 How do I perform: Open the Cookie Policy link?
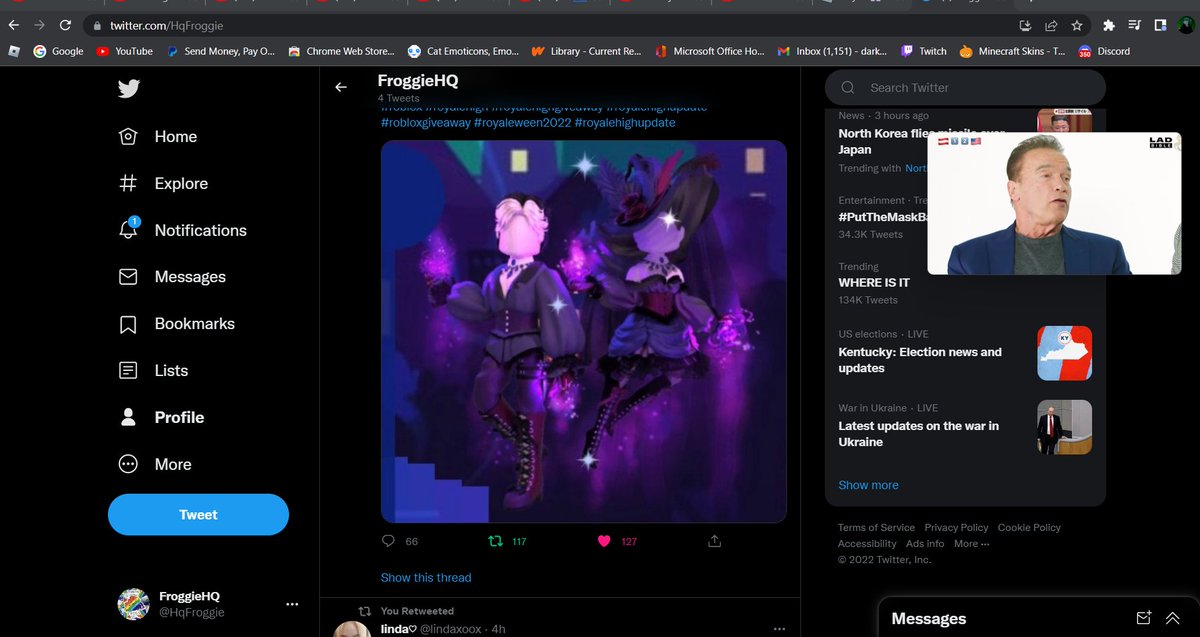pos(1029,527)
